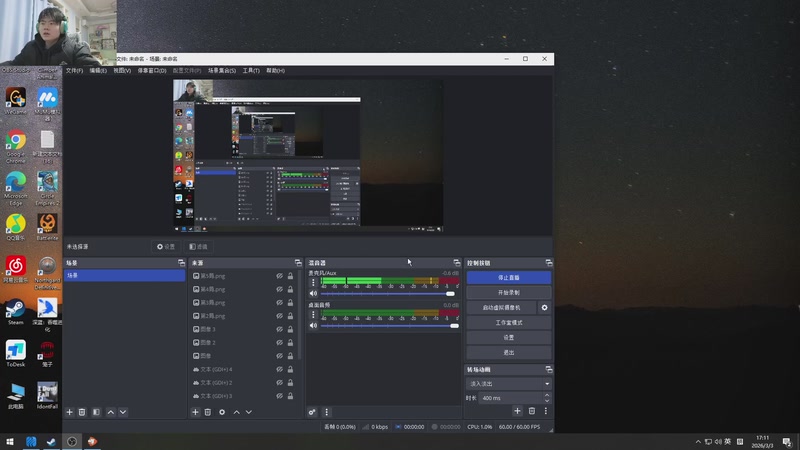Add a source with plus icon in 来源 panel
This screenshot has width=800, height=450.
(x=195, y=412)
